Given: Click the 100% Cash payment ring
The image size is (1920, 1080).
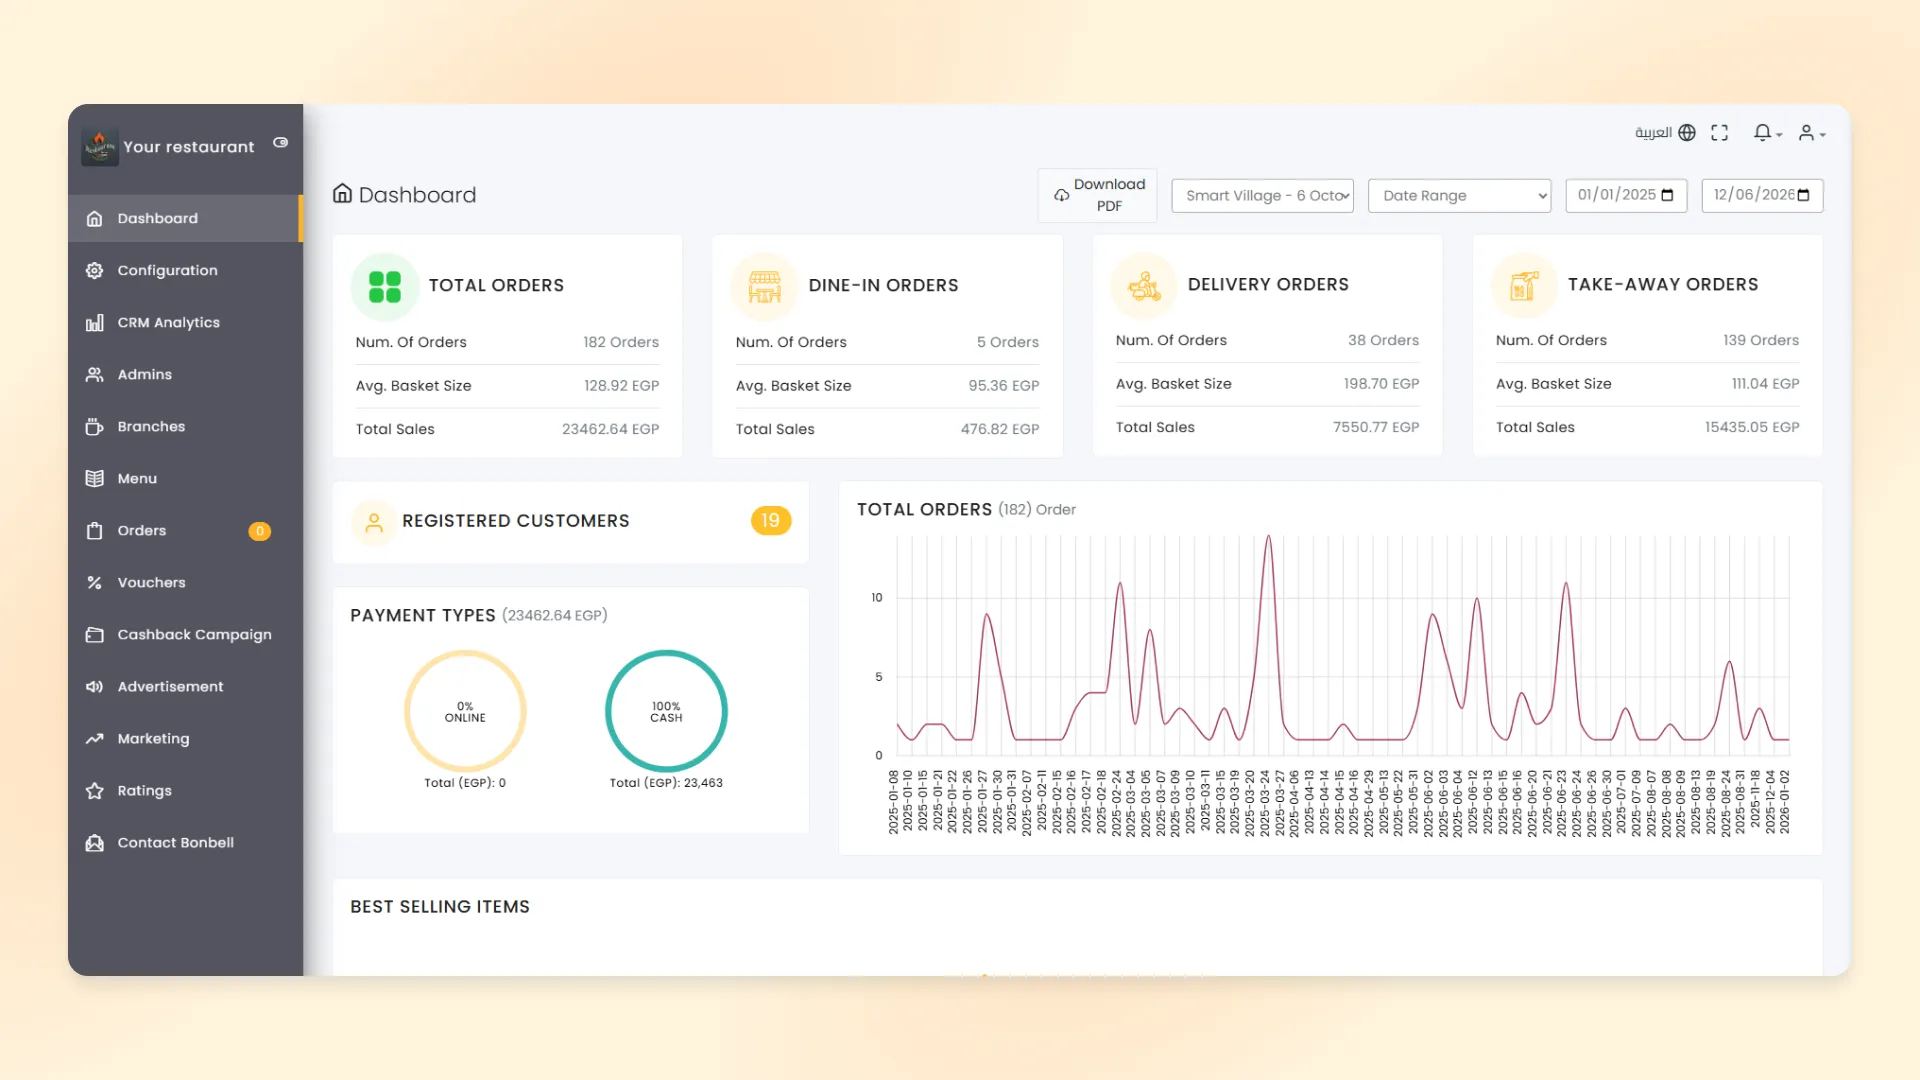Looking at the screenshot, I should pyautogui.click(x=666, y=712).
